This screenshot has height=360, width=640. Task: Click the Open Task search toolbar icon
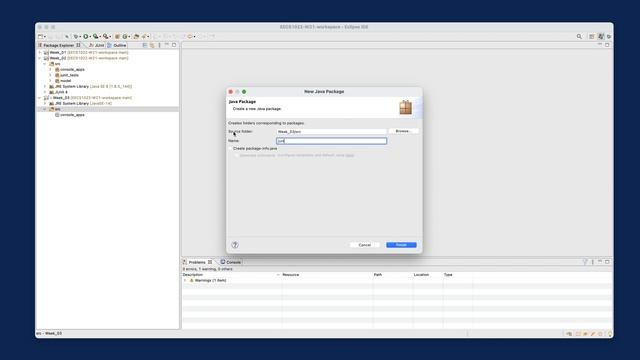[x=144, y=36]
